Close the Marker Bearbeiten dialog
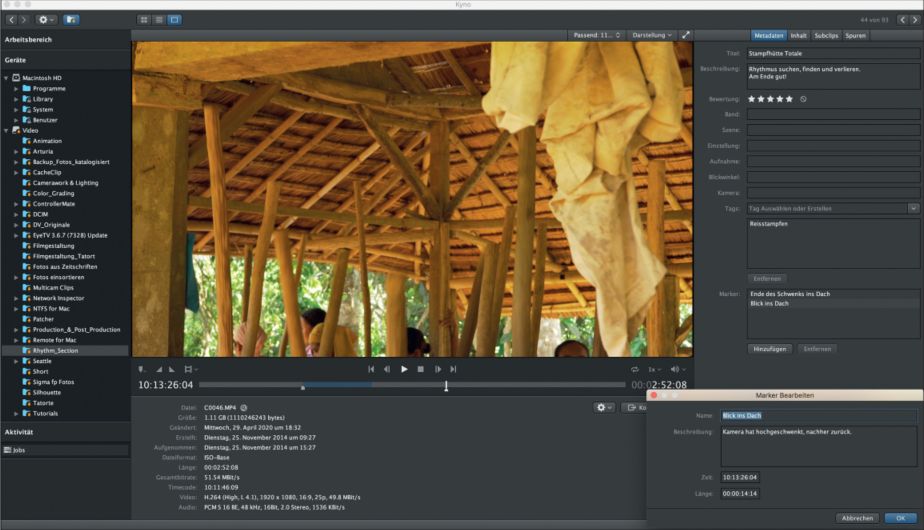The height and width of the screenshot is (530, 924). click(654, 396)
